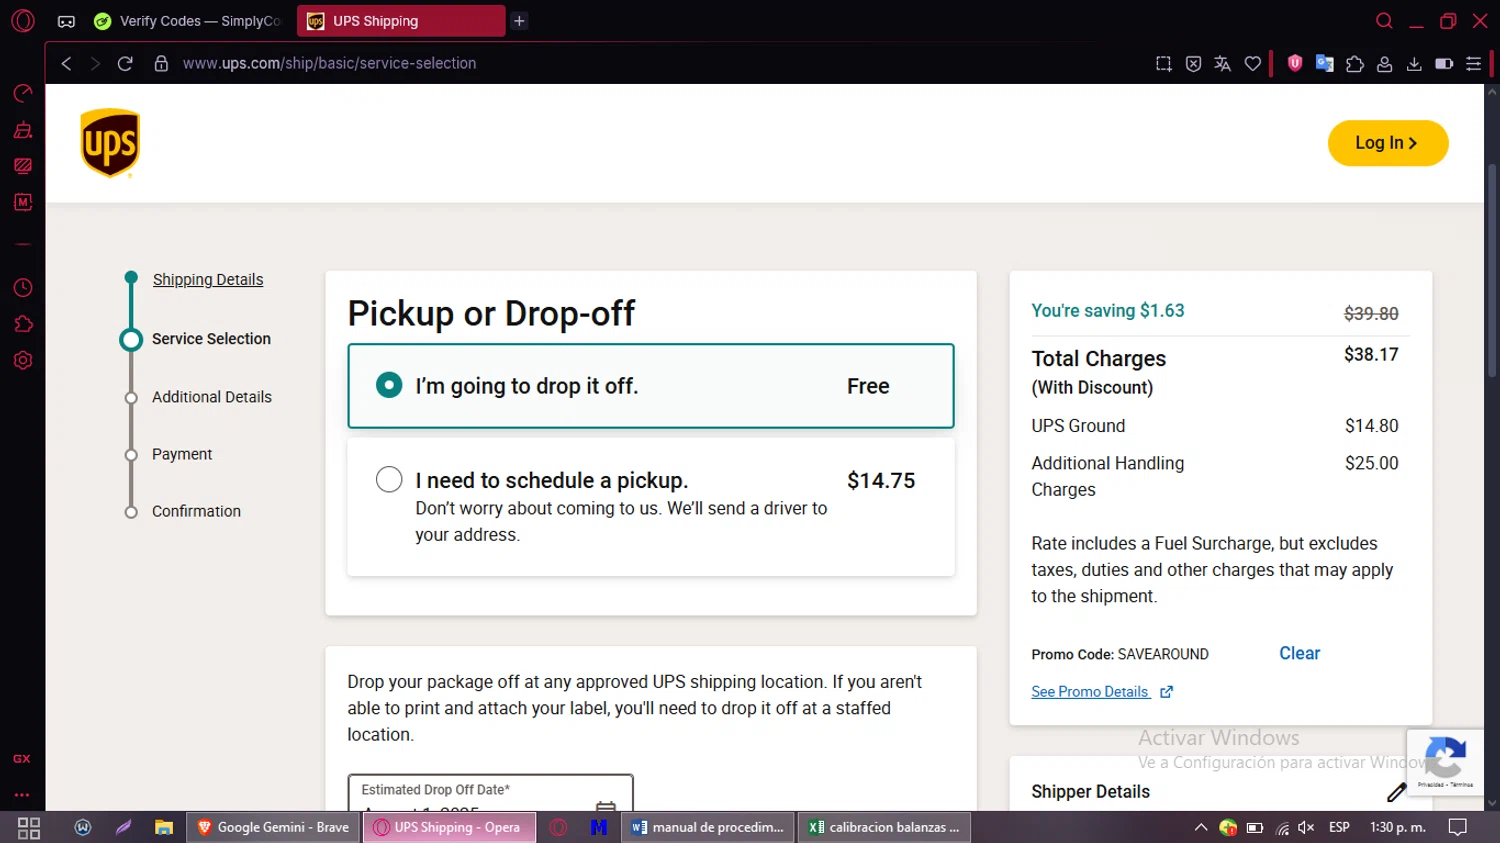Click Additional Details step label
The height and width of the screenshot is (843, 1500).
[x=212, y=397]
